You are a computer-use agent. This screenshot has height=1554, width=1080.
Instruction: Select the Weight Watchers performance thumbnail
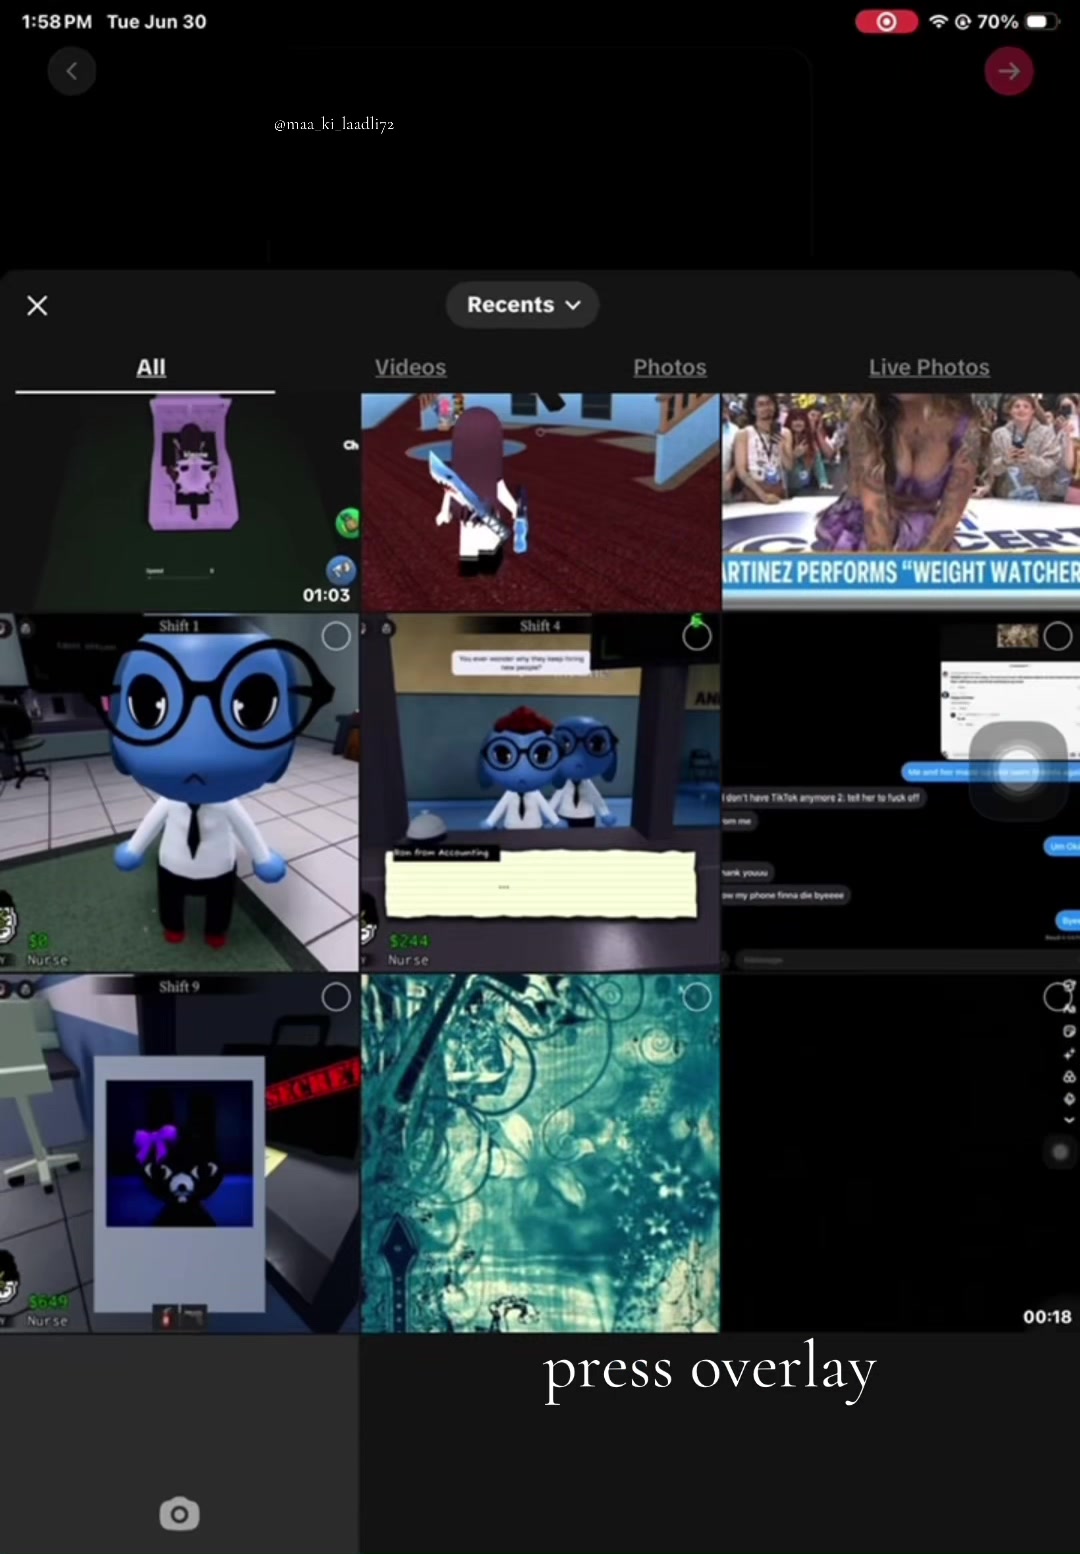point(901,502)
